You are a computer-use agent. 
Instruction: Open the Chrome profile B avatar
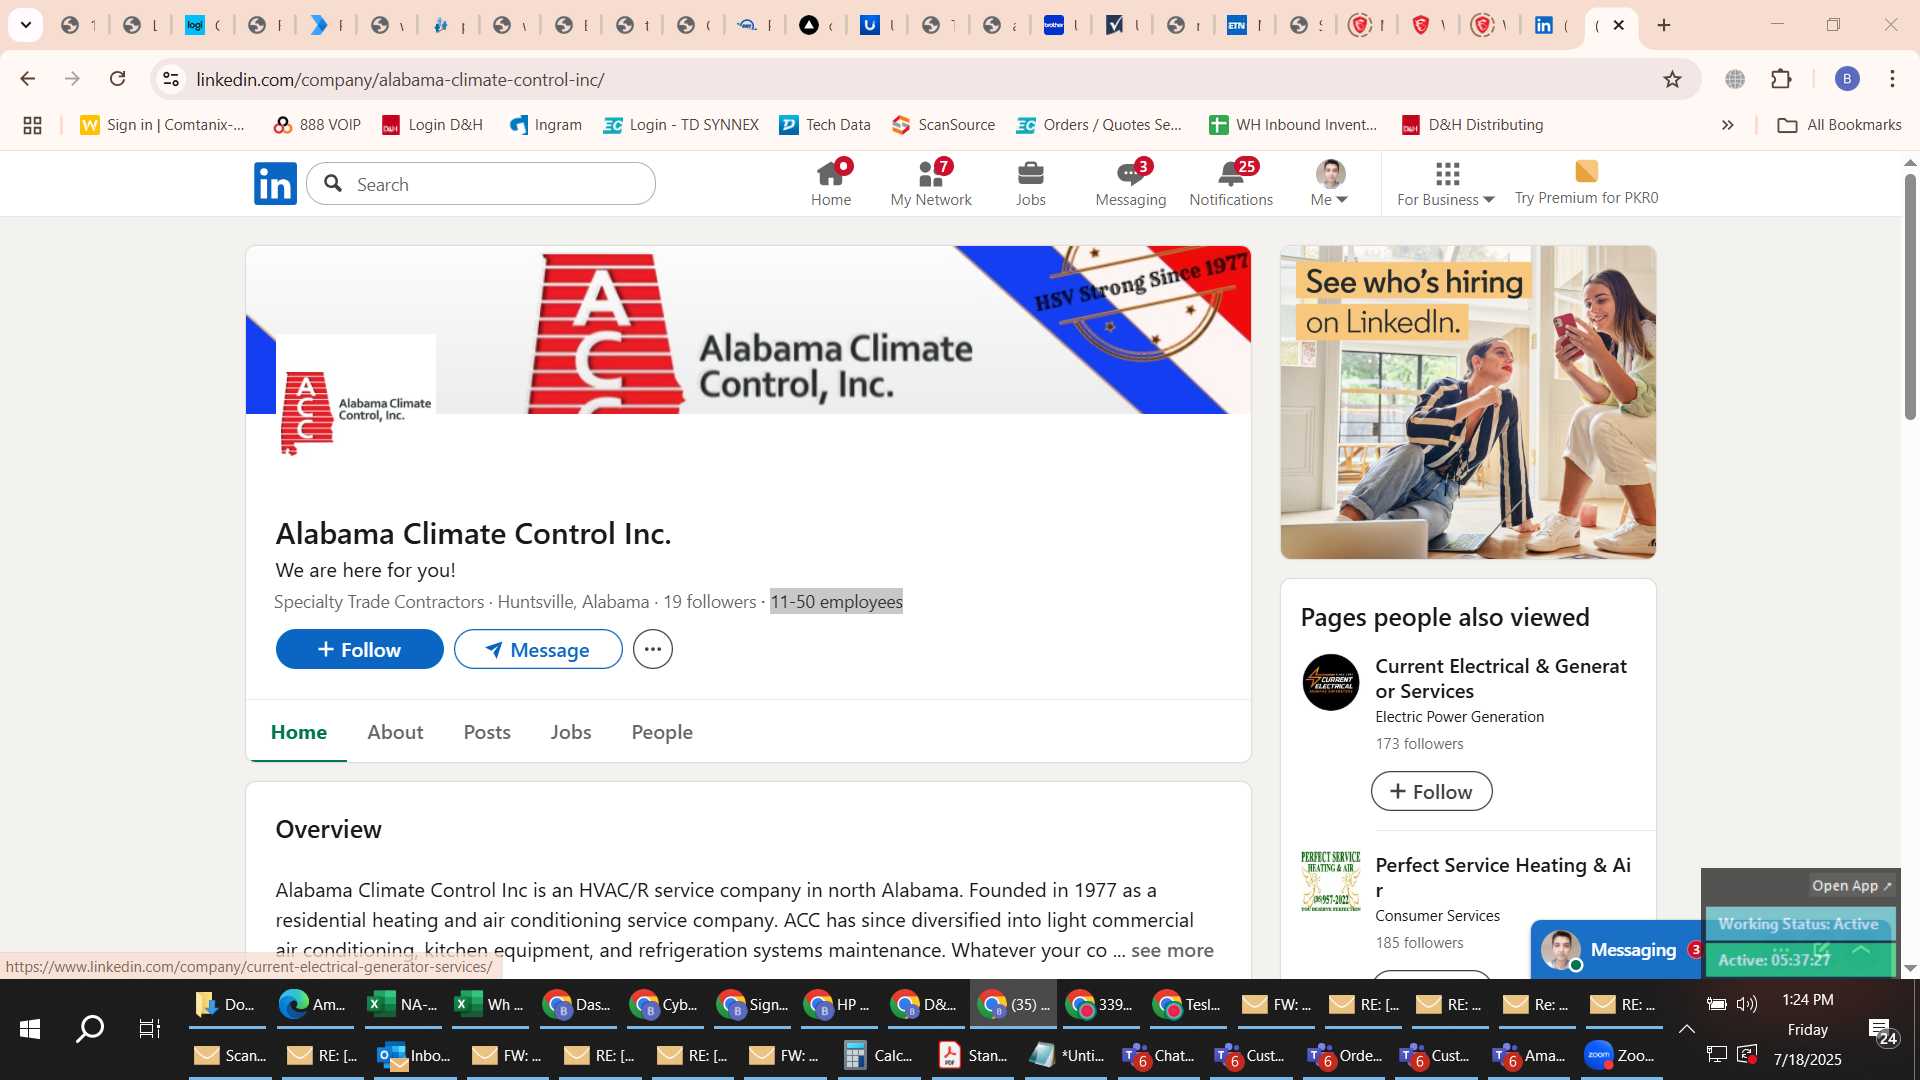1847,79
